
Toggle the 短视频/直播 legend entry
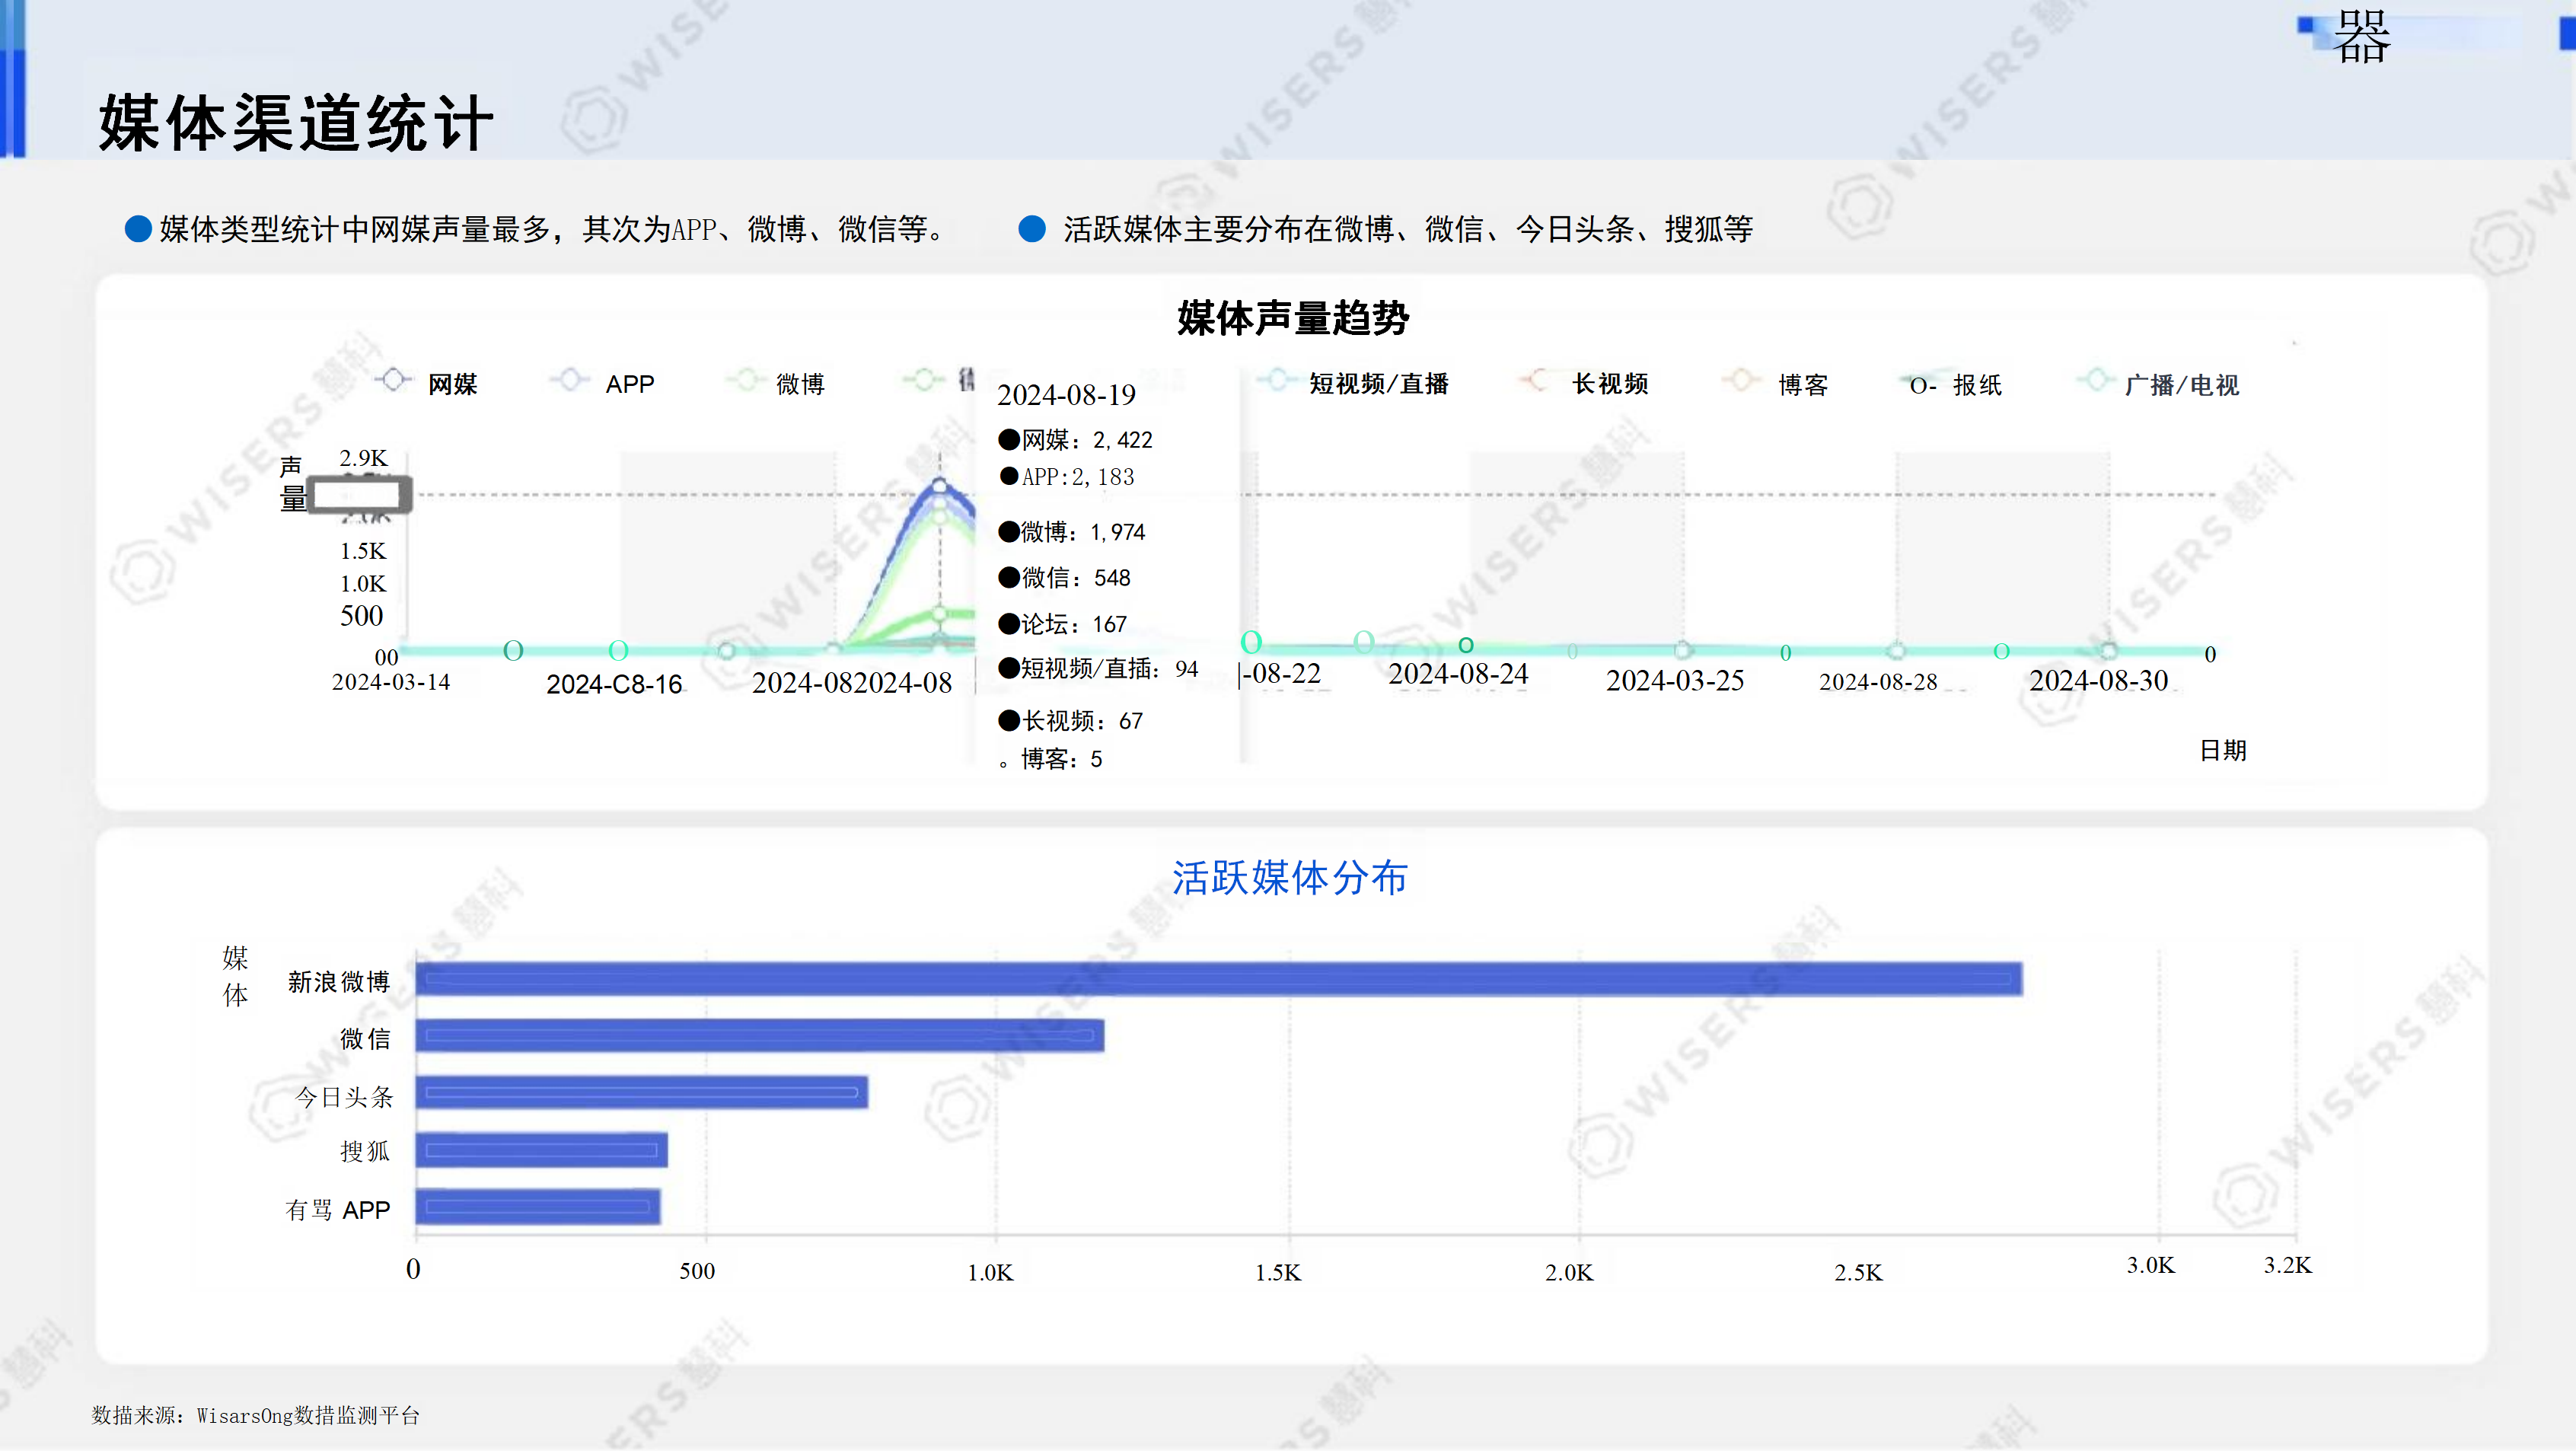pyautogui.click(x=1353, y=383)
